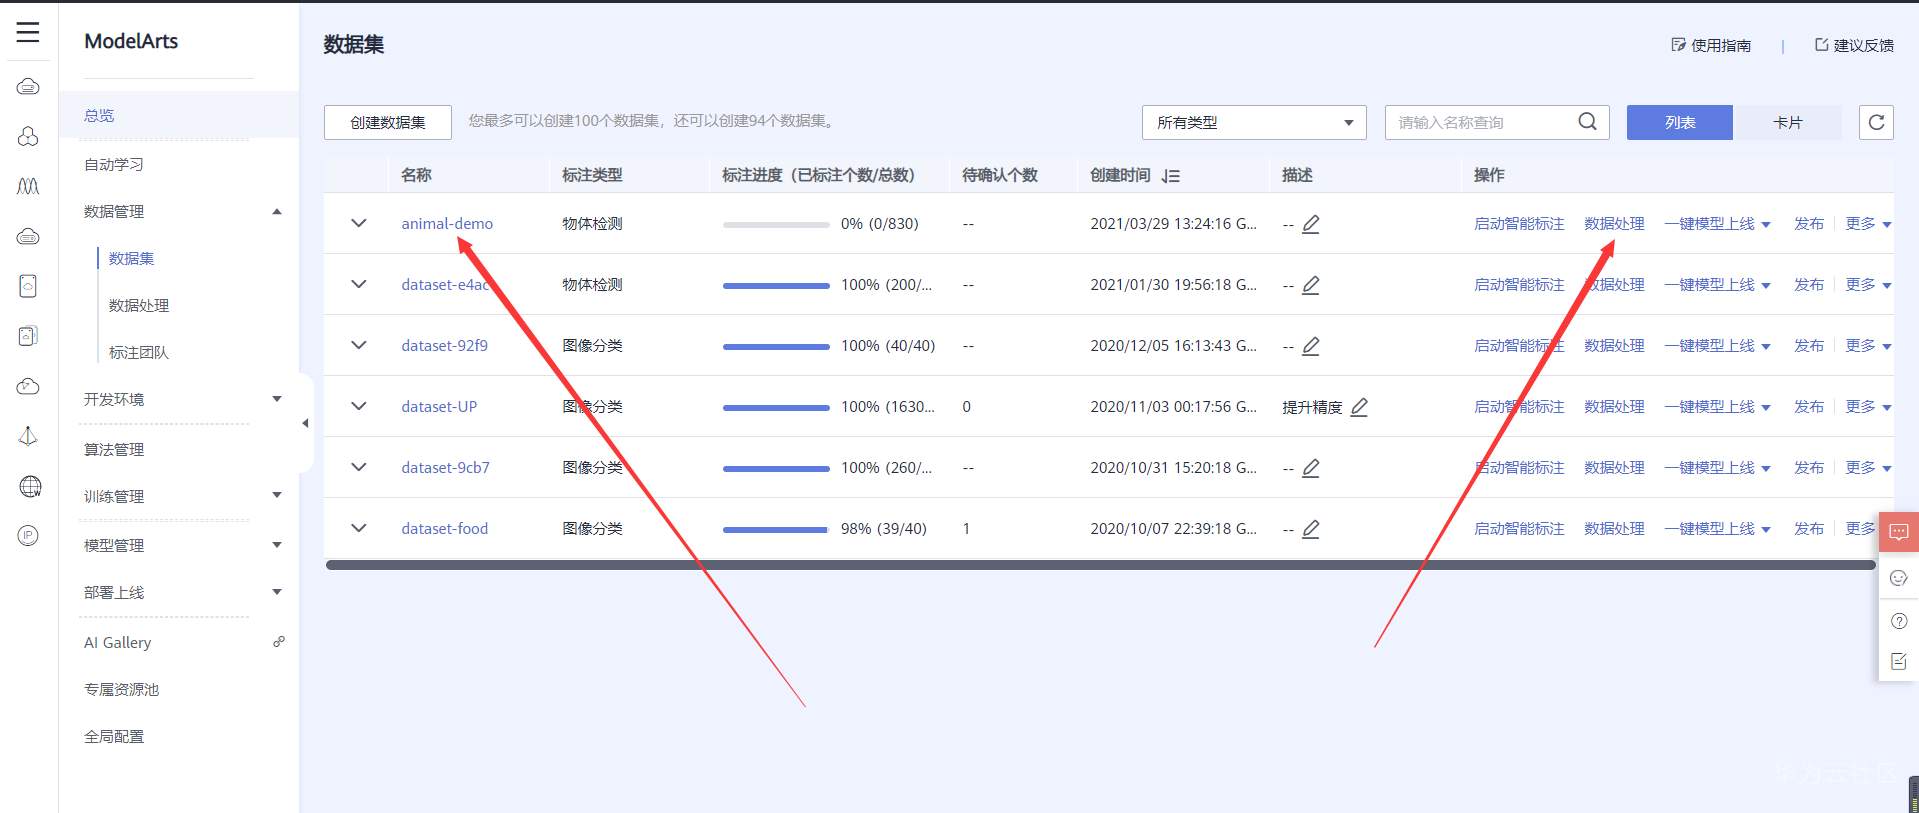Click the animal-demo 0% progress bar
This screenshot has width=1919, height=813.
coord(776,225)
